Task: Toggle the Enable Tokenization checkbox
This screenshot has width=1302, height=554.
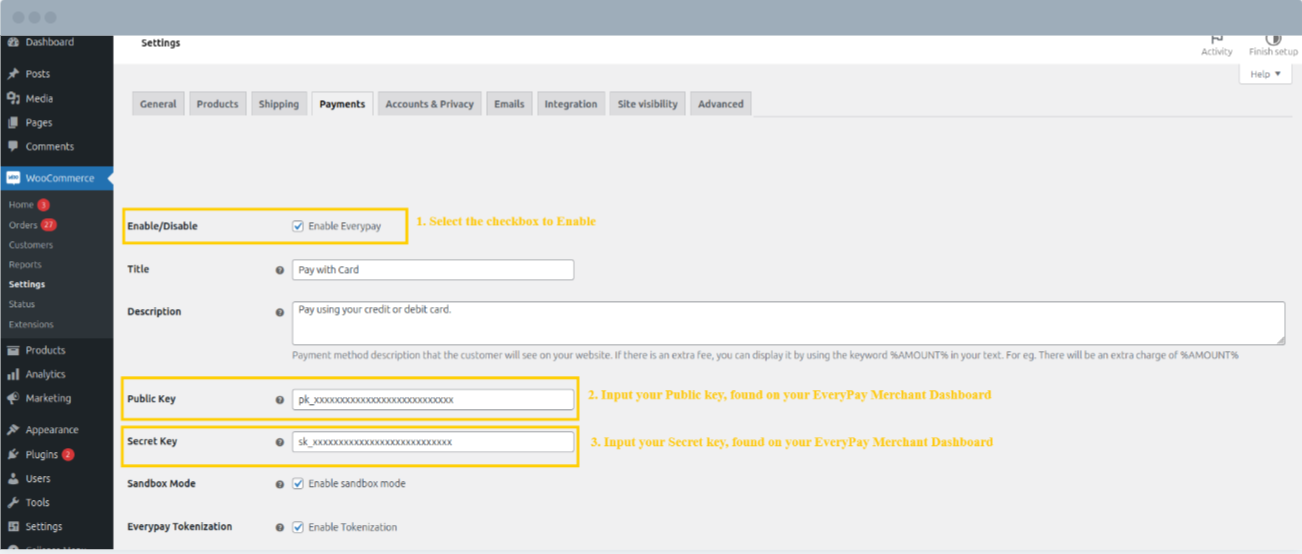Action: 298,527
